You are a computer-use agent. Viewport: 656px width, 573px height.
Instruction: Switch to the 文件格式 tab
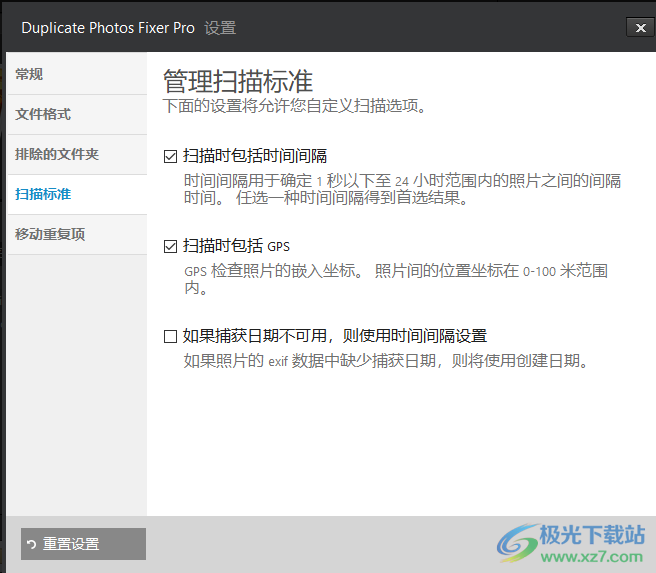(x=77, y=115)
